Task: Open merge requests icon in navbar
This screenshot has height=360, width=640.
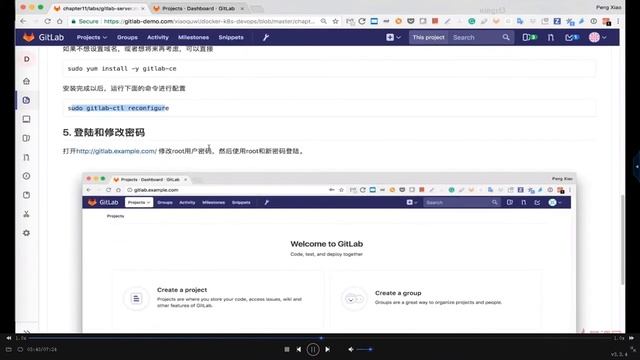Action: coord(551,37)
